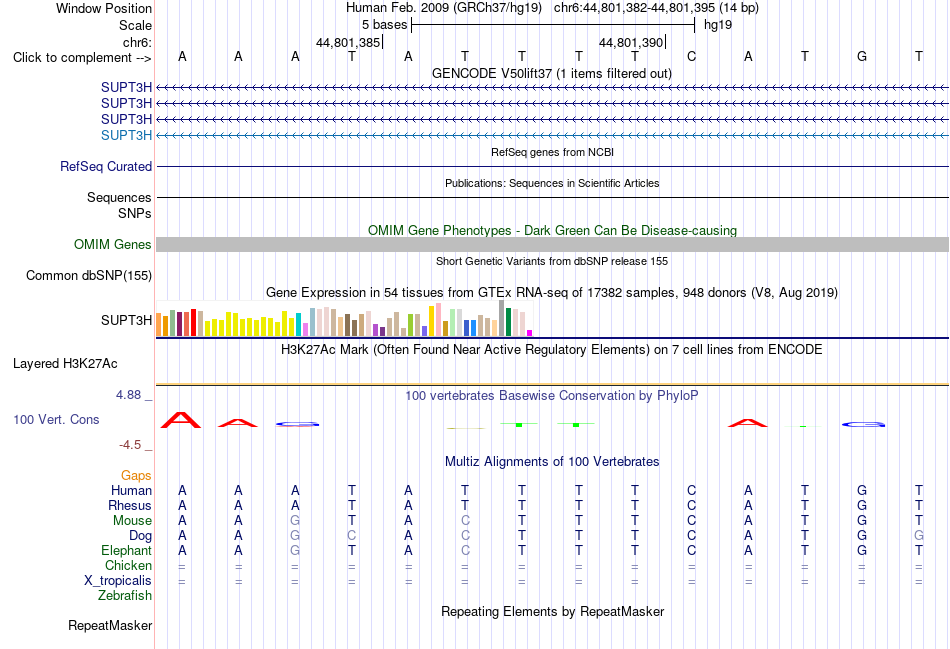Click the 44,801,385 ruler coordinate

(348, 42)
